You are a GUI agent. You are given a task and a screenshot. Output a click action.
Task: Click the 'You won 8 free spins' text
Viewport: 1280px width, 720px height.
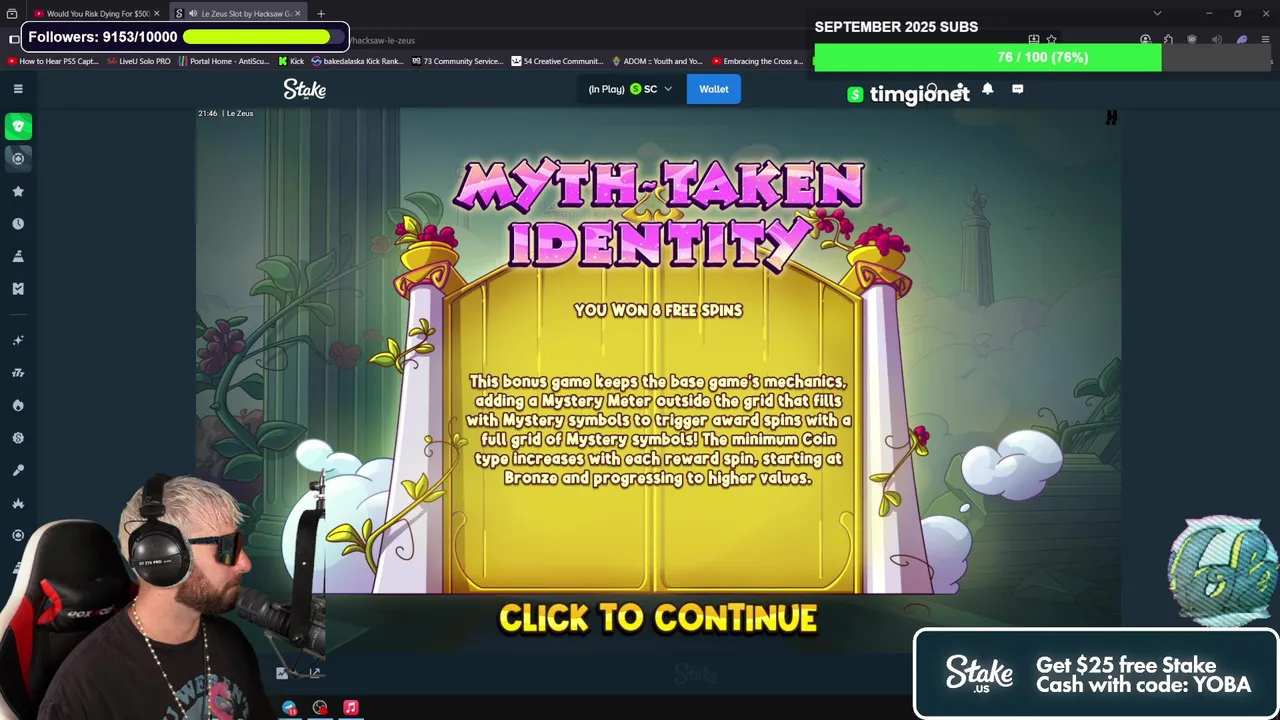click(x=658, y=310)
